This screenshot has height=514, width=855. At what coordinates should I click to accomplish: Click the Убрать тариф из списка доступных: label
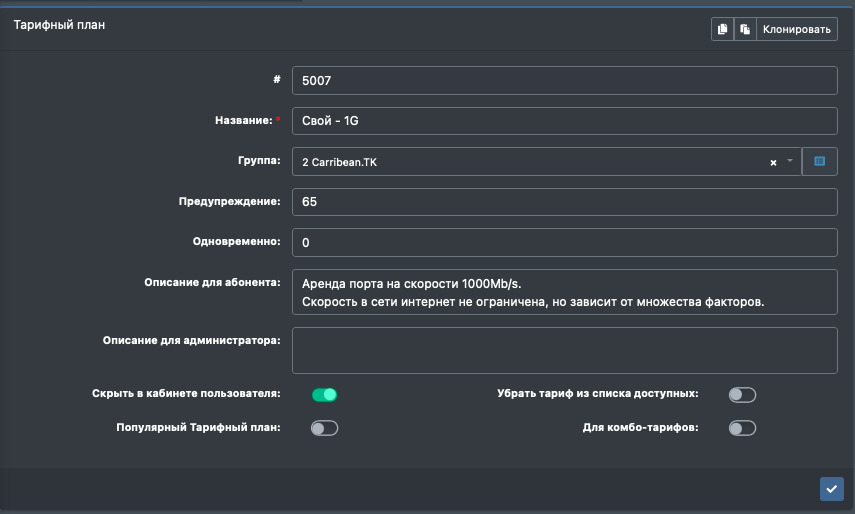click(x=598, y=394)
